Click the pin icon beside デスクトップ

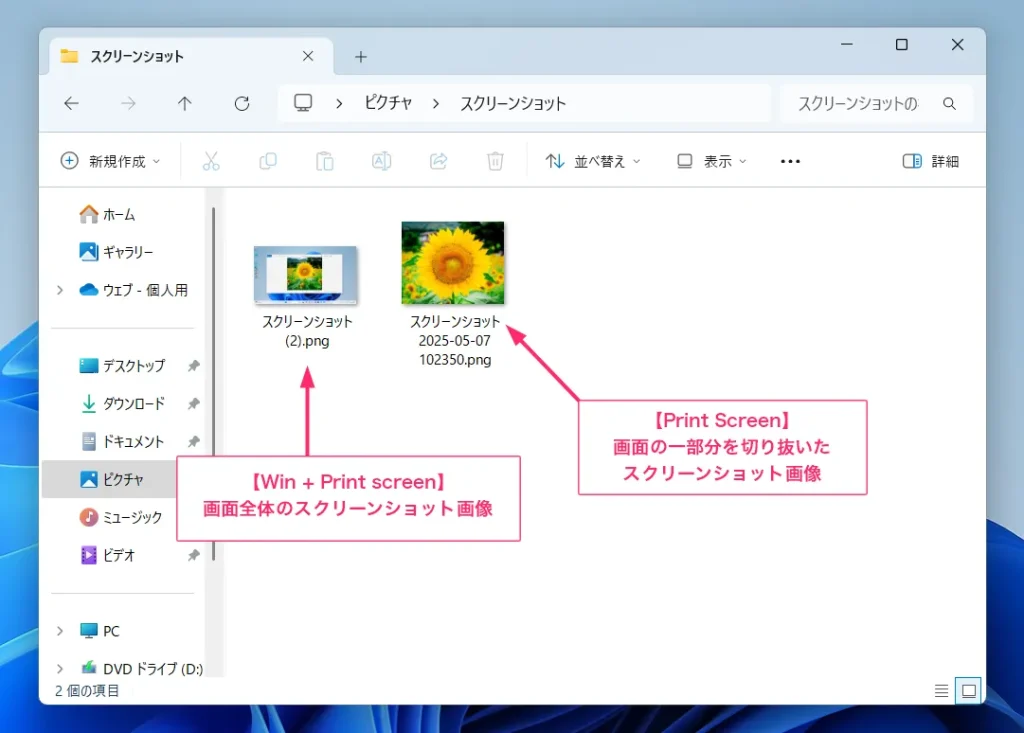click(x=193, y=365)
